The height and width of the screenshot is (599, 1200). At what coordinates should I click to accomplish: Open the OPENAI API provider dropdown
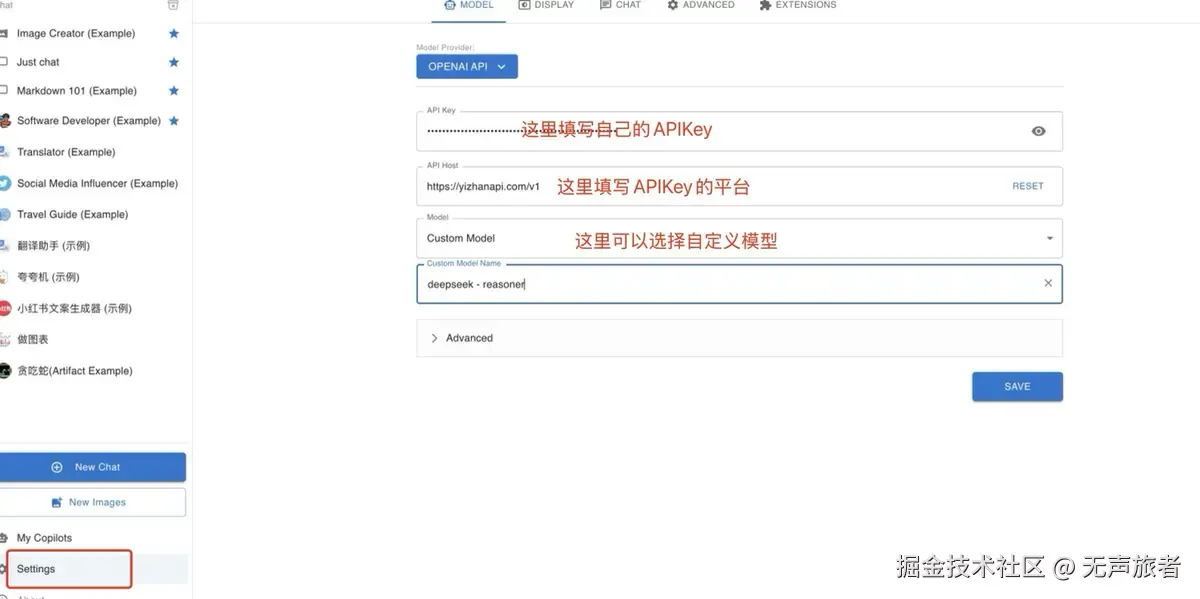(467, 67)
